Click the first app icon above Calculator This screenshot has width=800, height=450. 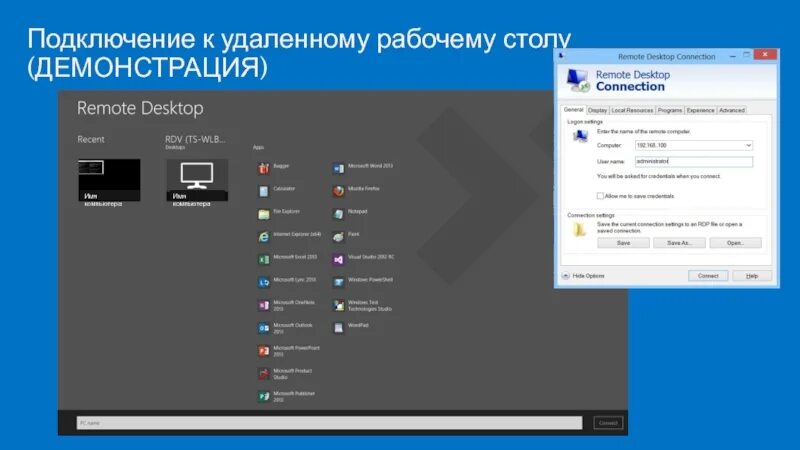click(x=264, y=168)
